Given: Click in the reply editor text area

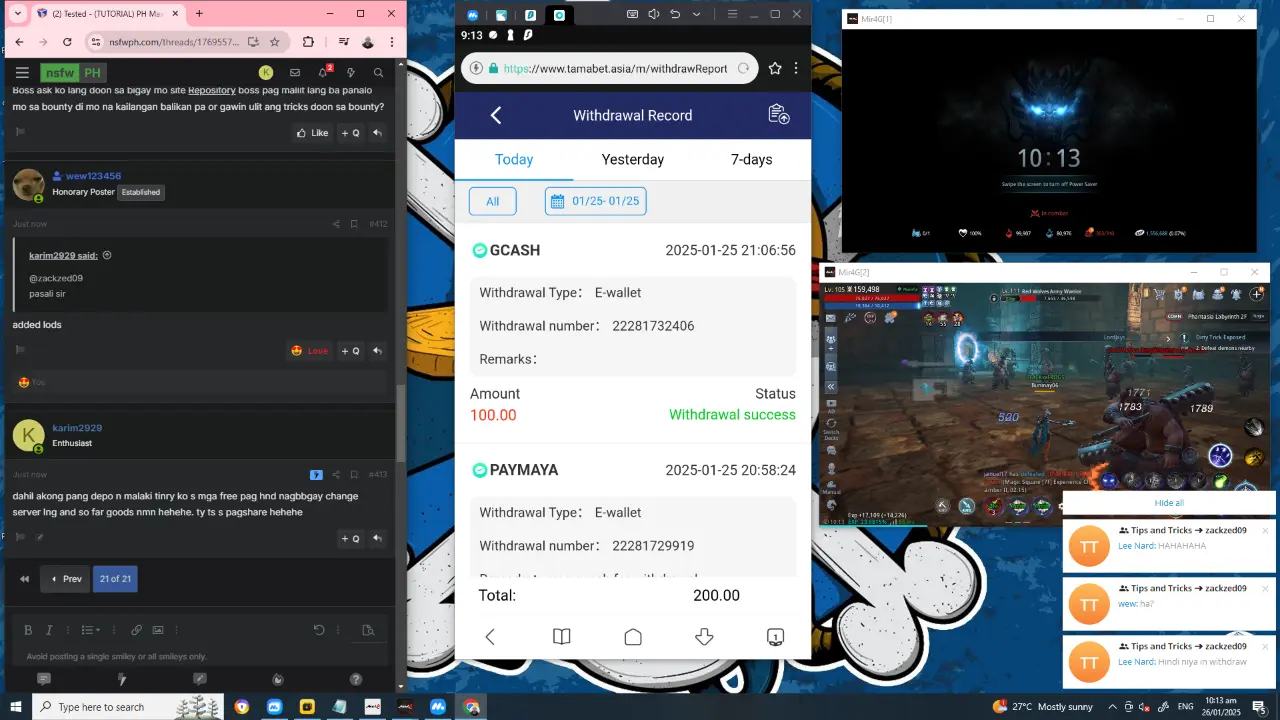Looking at the screenshot, I should 200,656.
